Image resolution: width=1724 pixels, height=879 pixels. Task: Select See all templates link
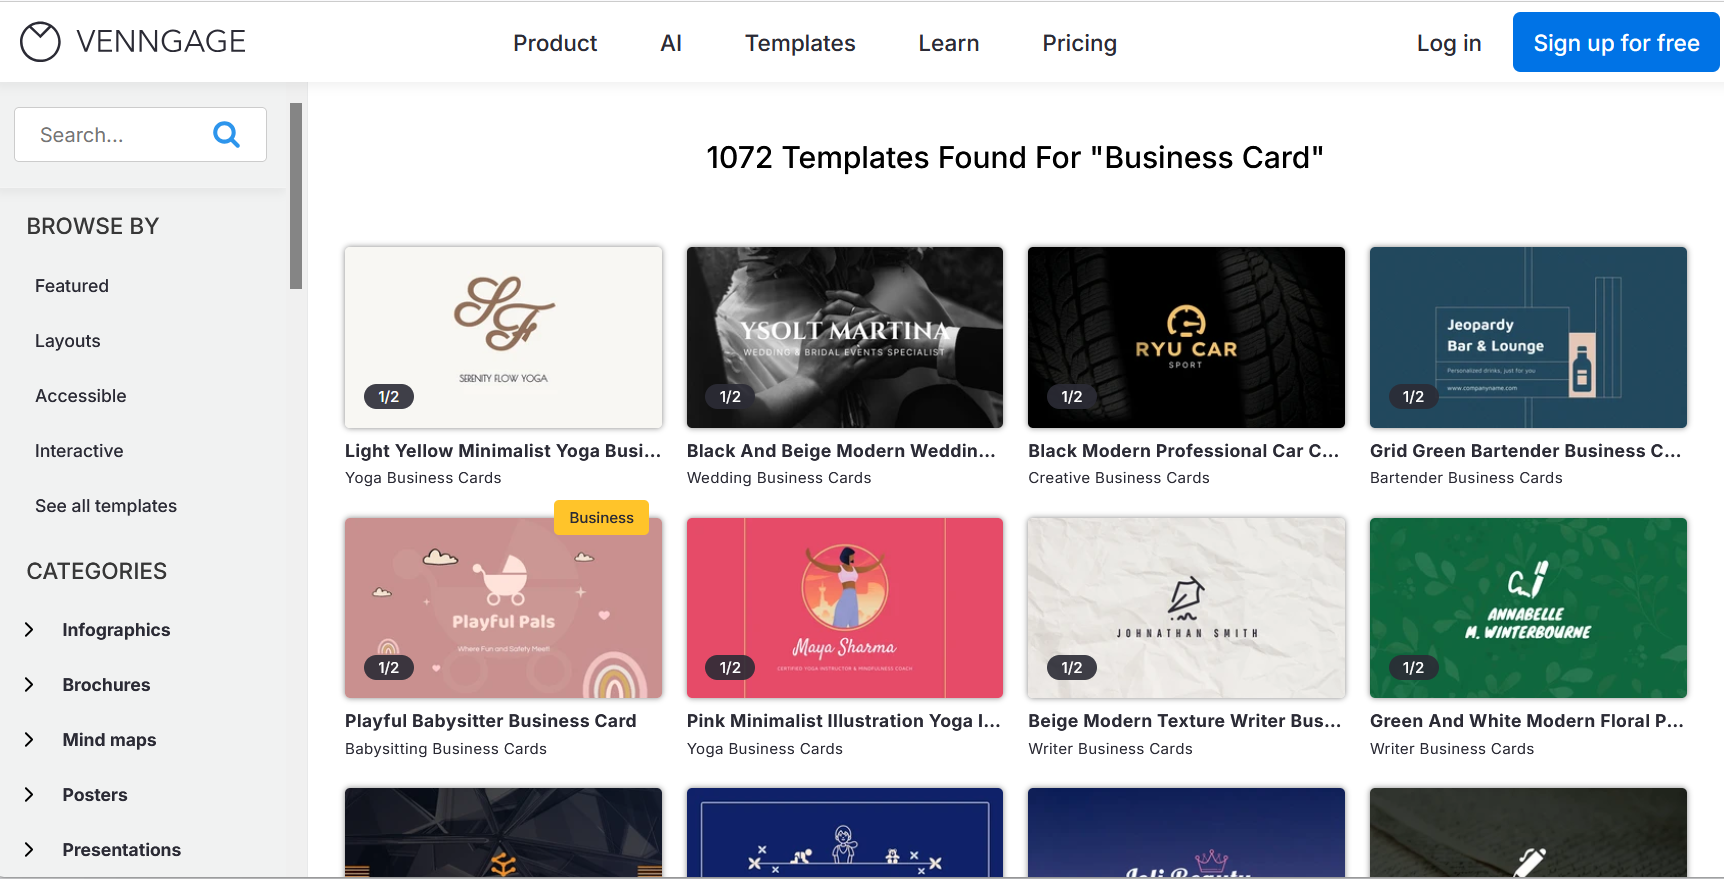coord(106,506)
